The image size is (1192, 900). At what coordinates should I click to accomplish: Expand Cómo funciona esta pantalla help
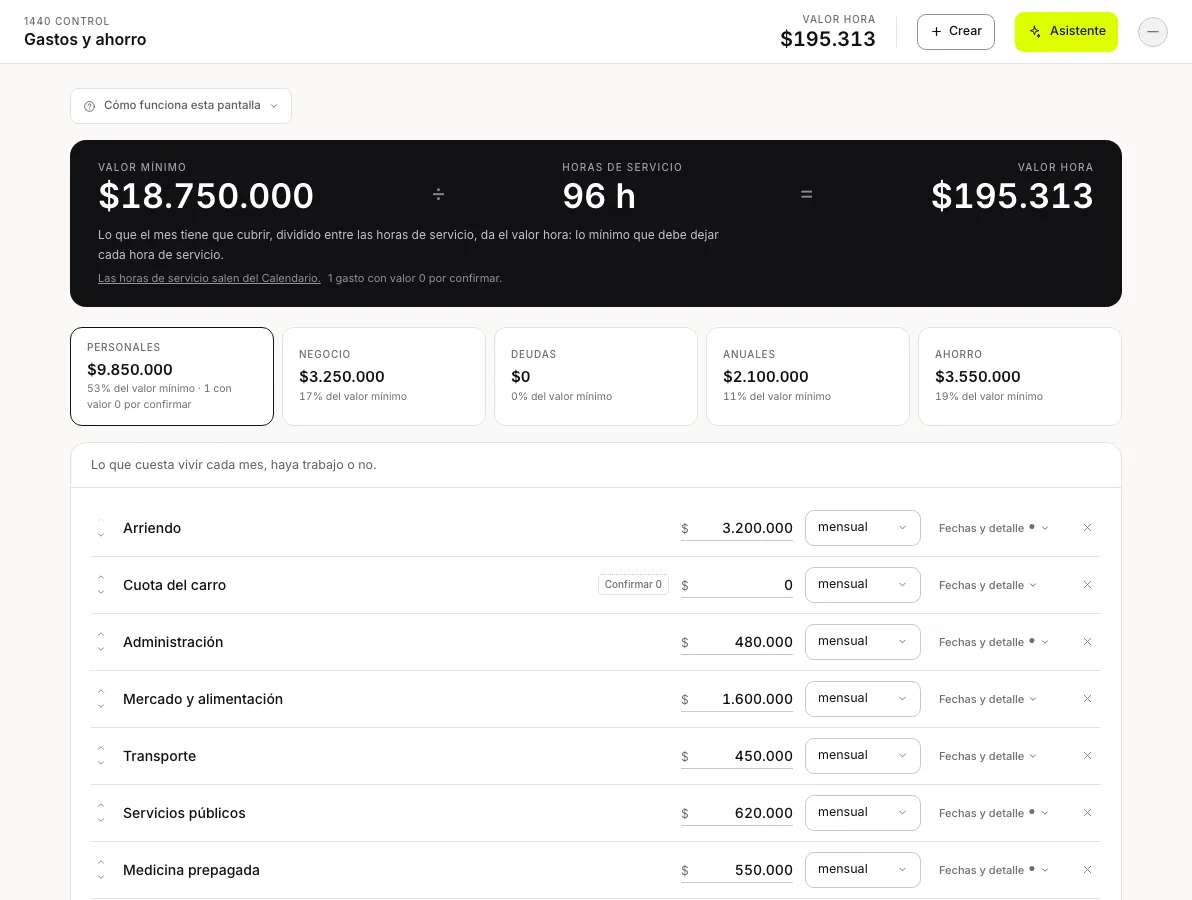pyautogui.click(x=181, y=106)
